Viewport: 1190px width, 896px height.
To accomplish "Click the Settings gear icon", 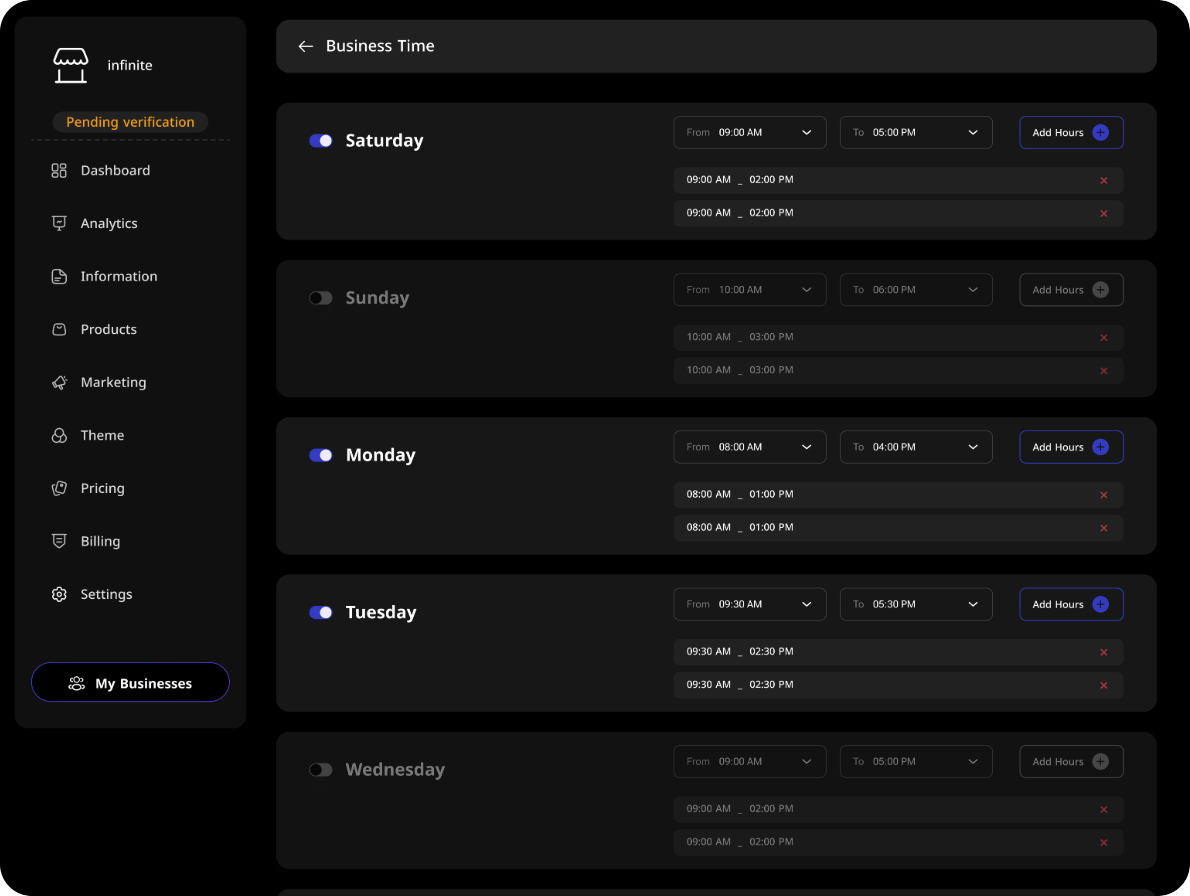I will (x=59, y=595).
